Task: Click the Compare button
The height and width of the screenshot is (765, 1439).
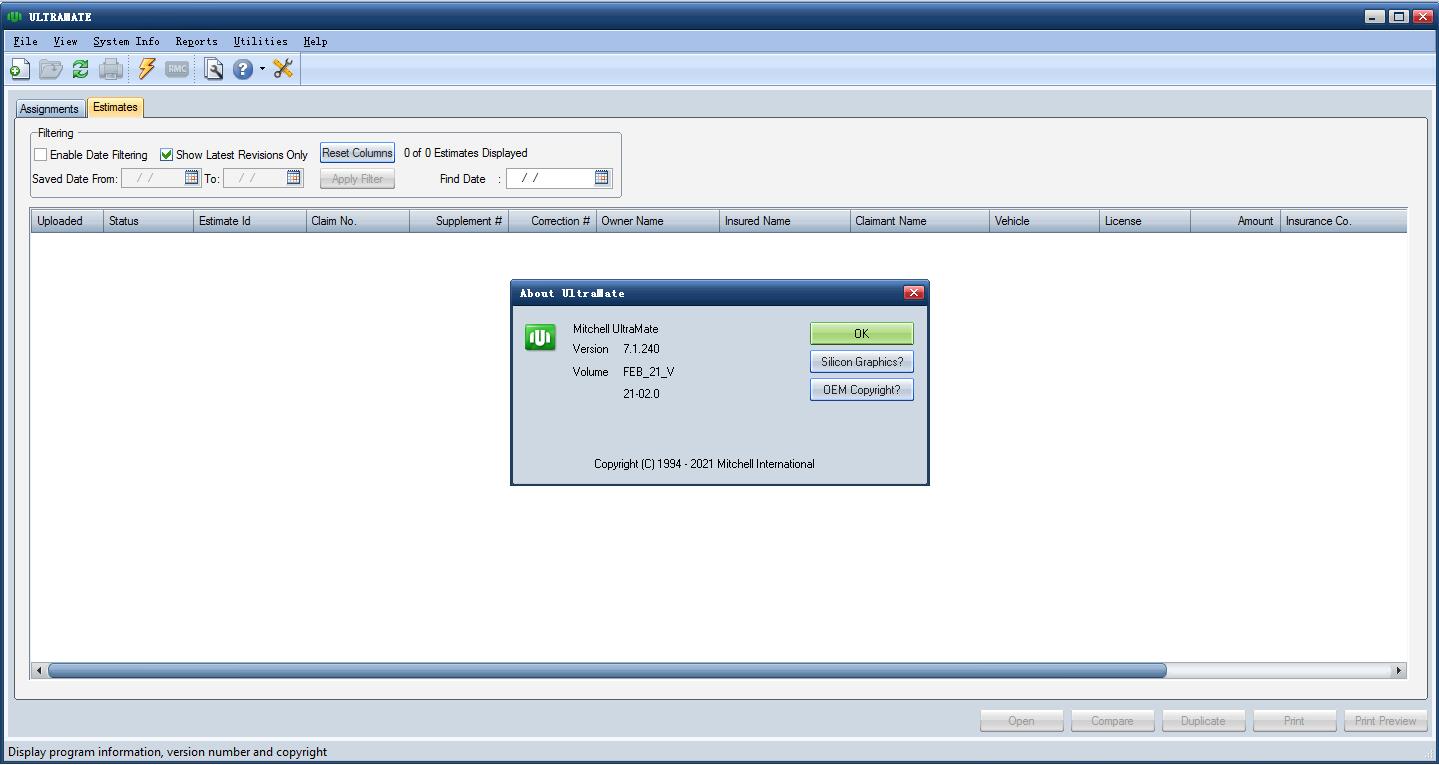Action: (1112, 721)
